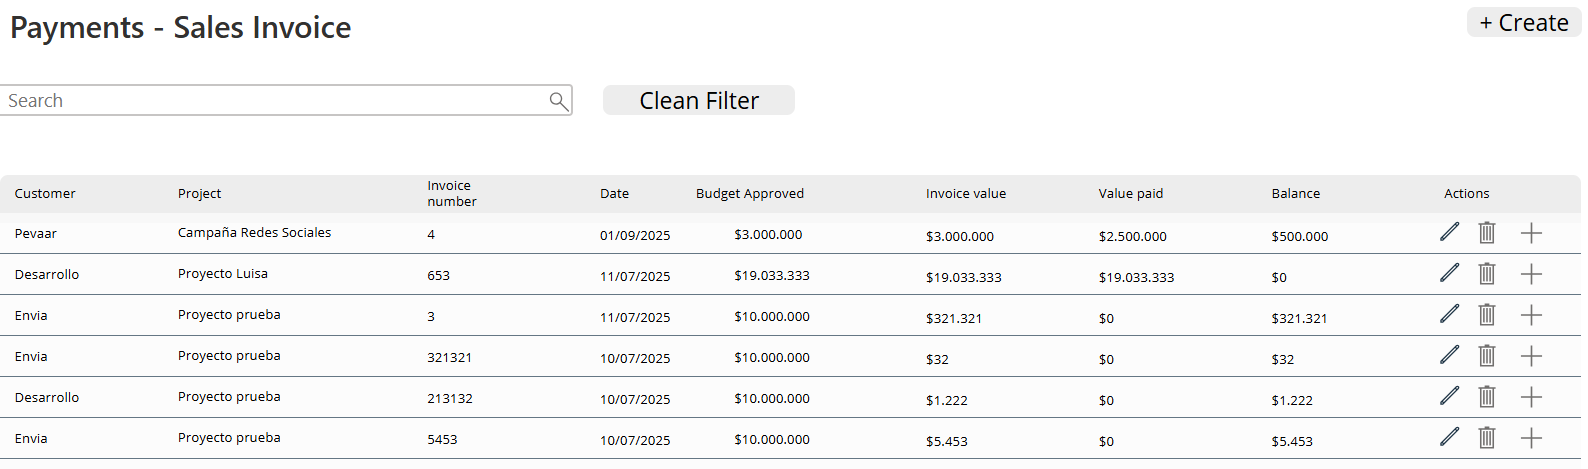Click the Budget Approved column header
This screenshot has width=1588, height=469.
point(749,194)
